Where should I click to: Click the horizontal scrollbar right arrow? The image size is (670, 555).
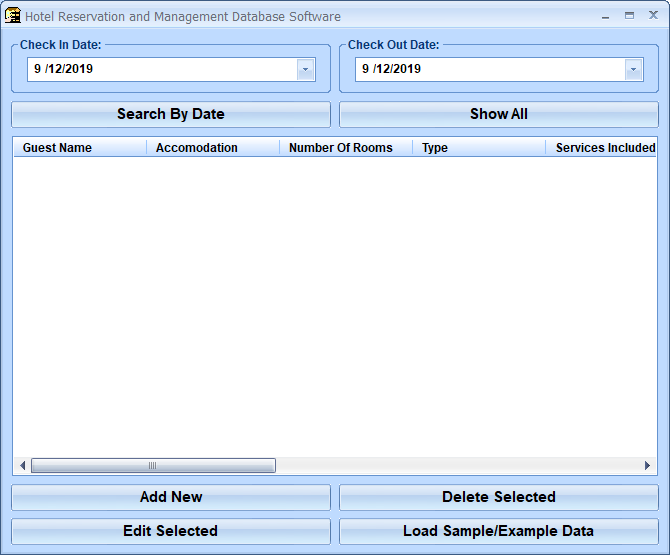pos(648,466)
